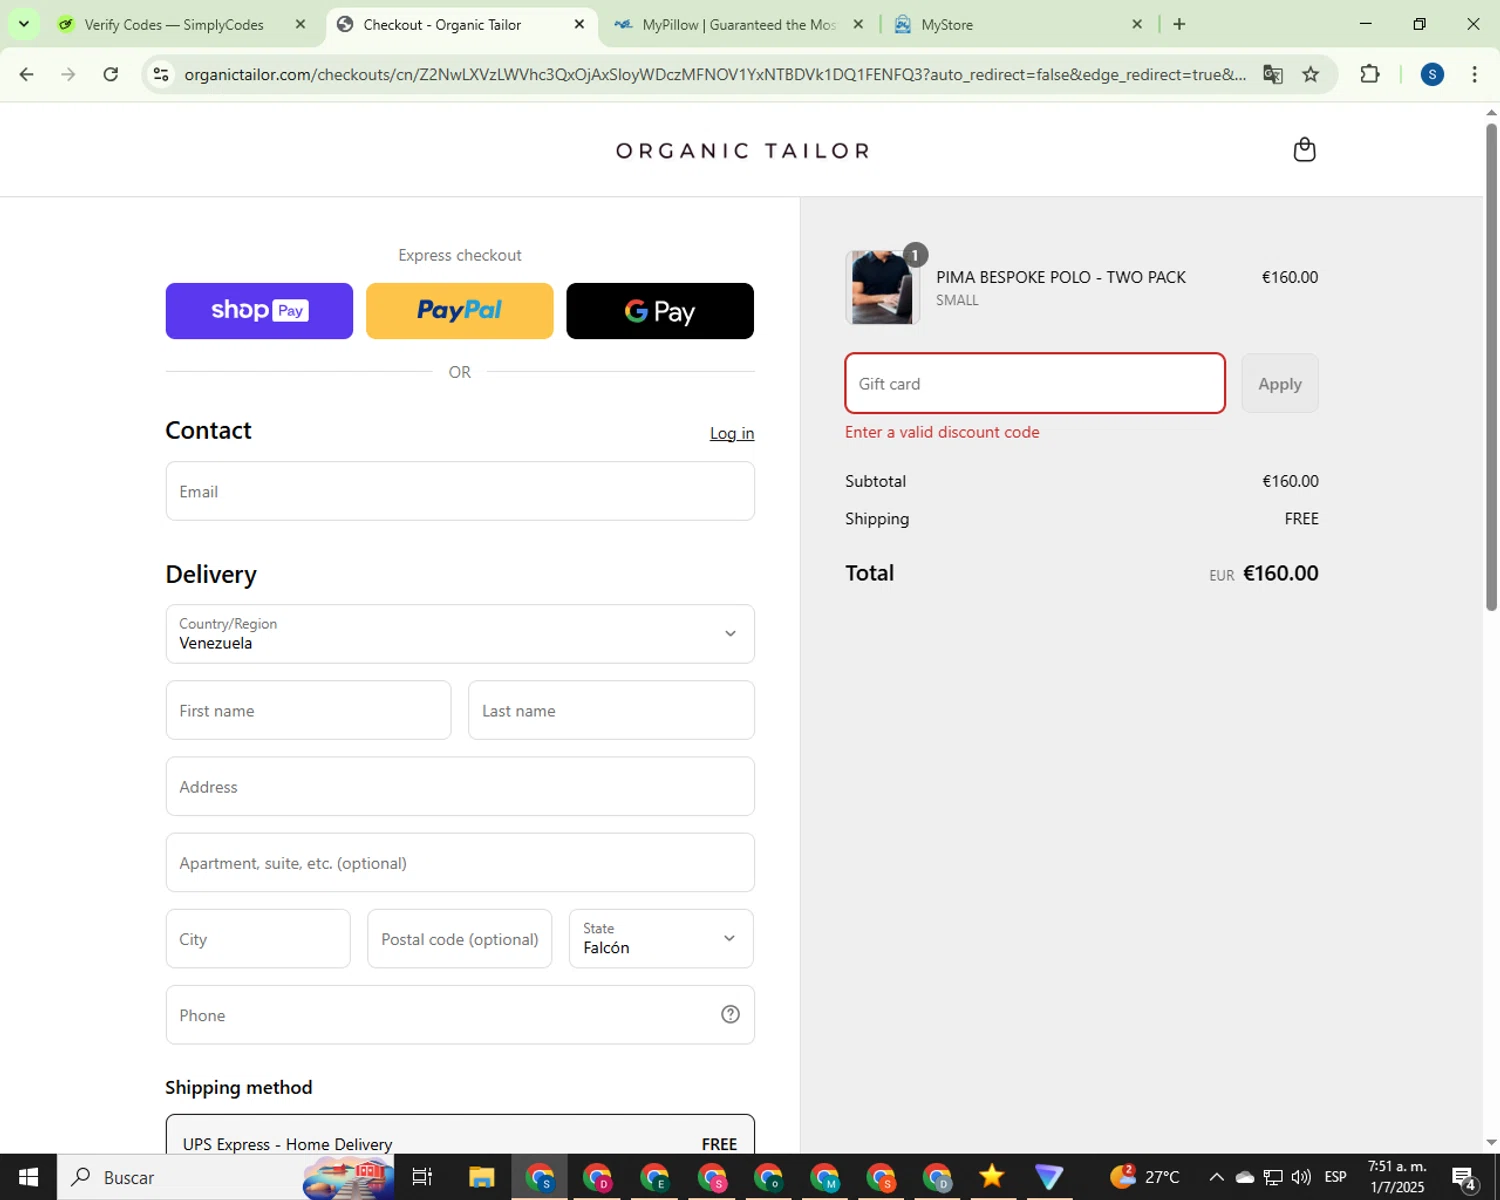Click page vertical scrollbar thumb

click(x=1491, y=365)
